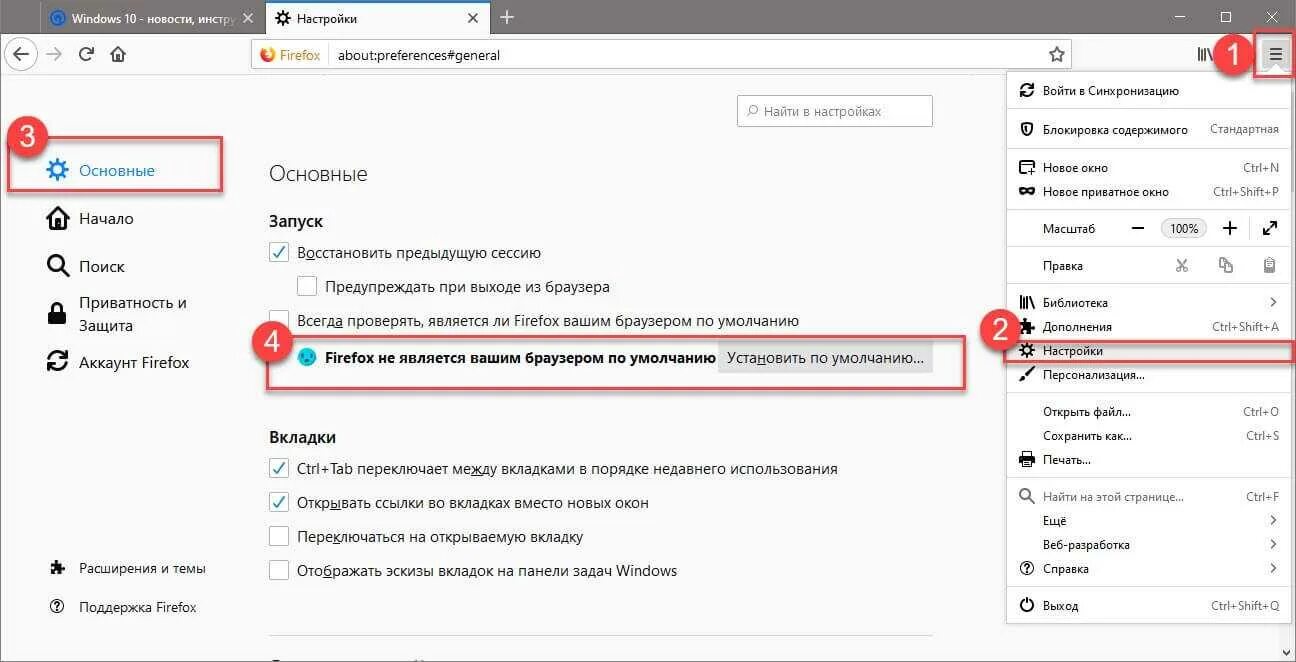Open new tab with plus button
1296x662 pixels.
507,17
